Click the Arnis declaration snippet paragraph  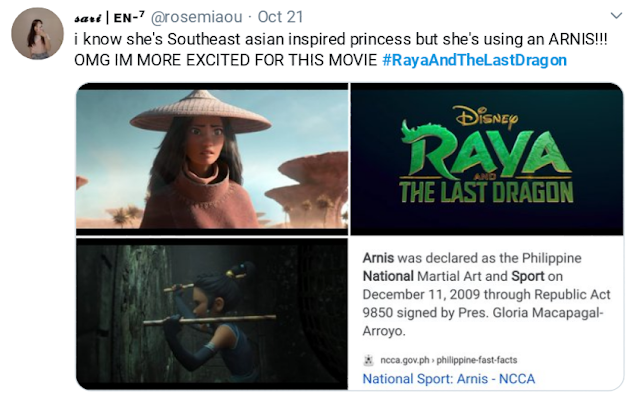[486, 294]
